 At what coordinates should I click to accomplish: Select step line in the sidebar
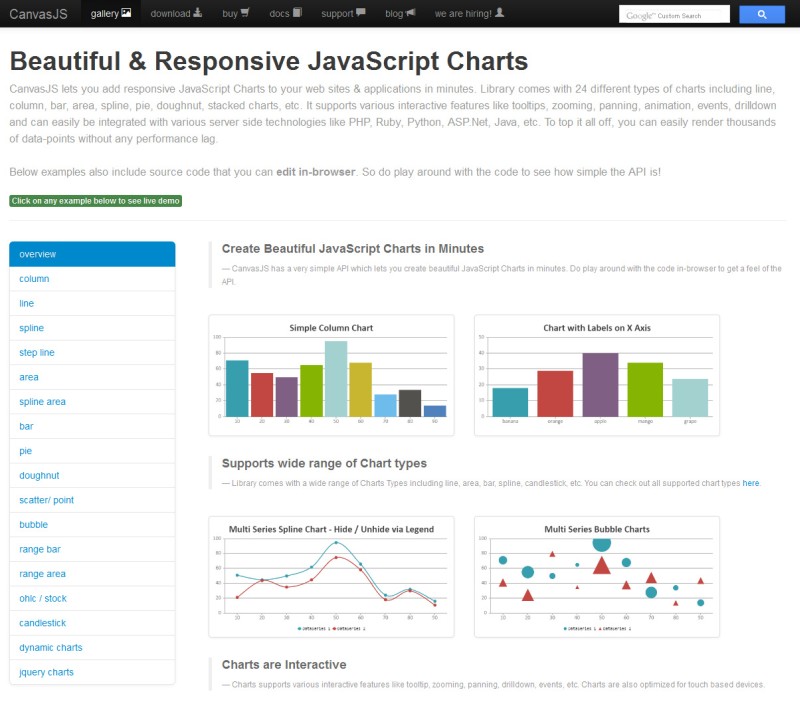tap(92, 353)
